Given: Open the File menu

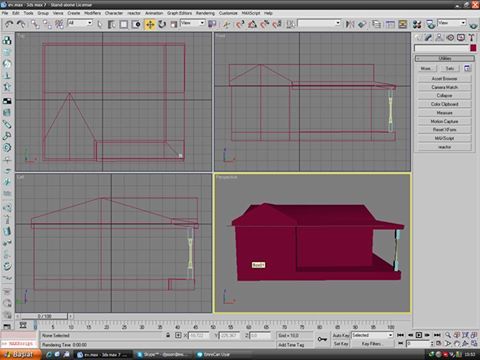Looking at the screenshot, I should pos(5,13).
